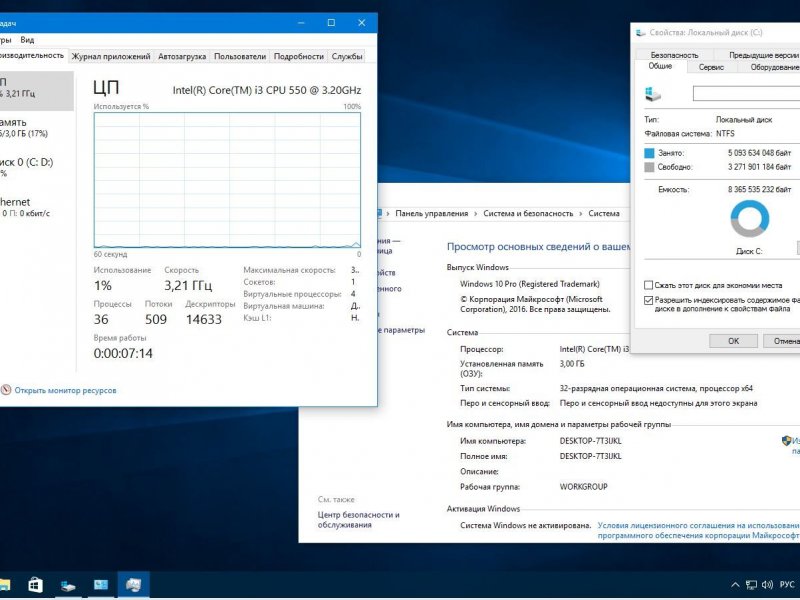Click the network tray icon
The image size is (800, 600).
tap(751, 585)
